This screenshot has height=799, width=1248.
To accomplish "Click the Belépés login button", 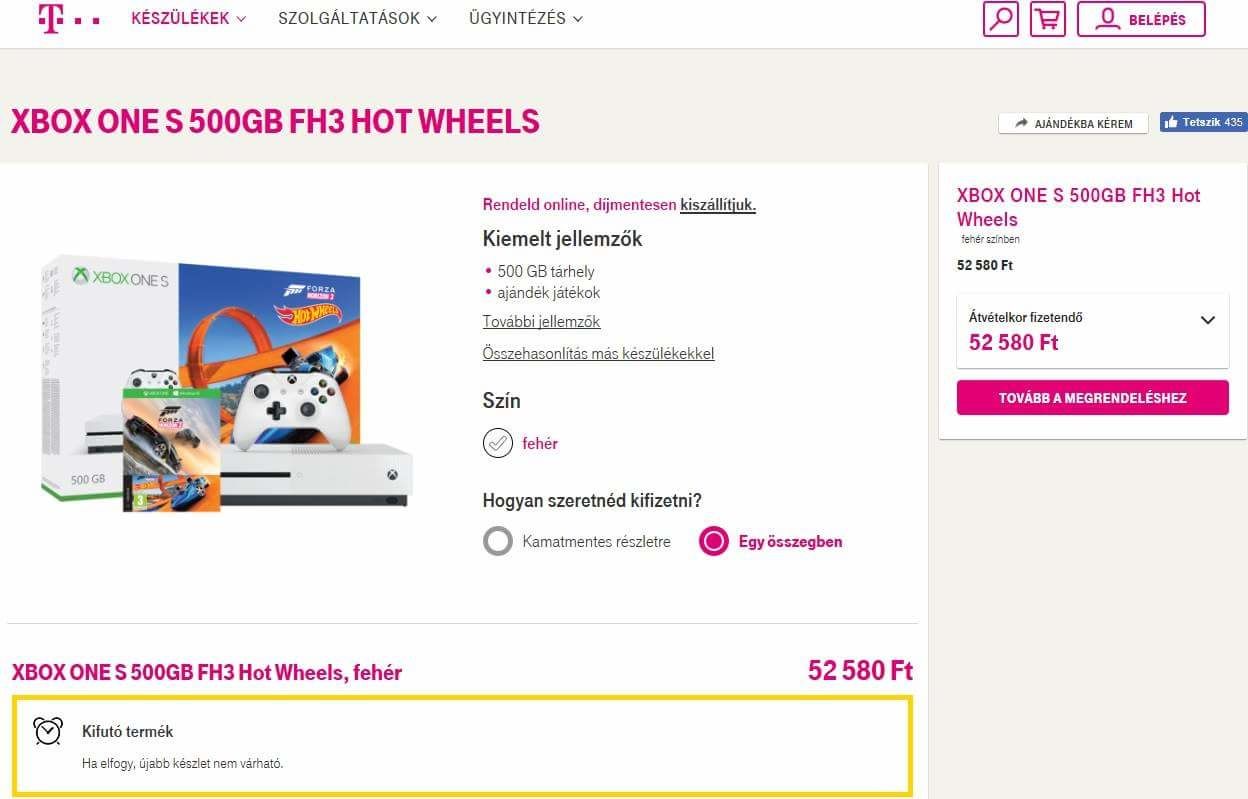I will coord(1141,19).
